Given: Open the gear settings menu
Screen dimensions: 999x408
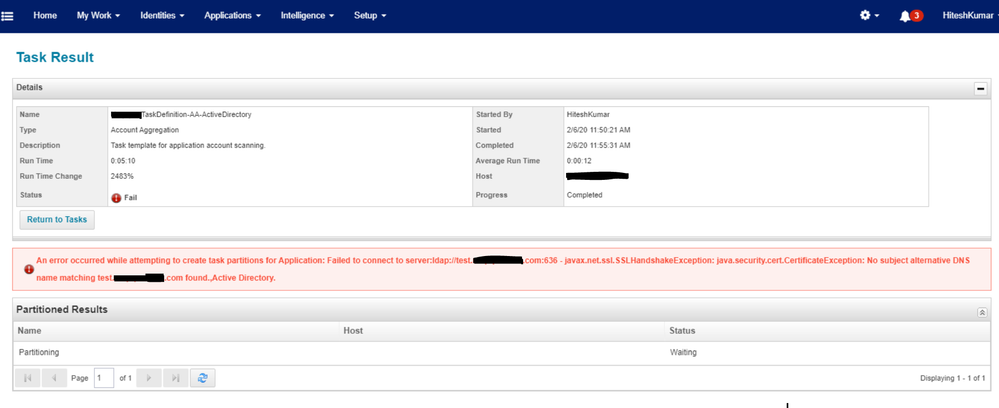Looking at the screenshot, I should coord(869,16).
